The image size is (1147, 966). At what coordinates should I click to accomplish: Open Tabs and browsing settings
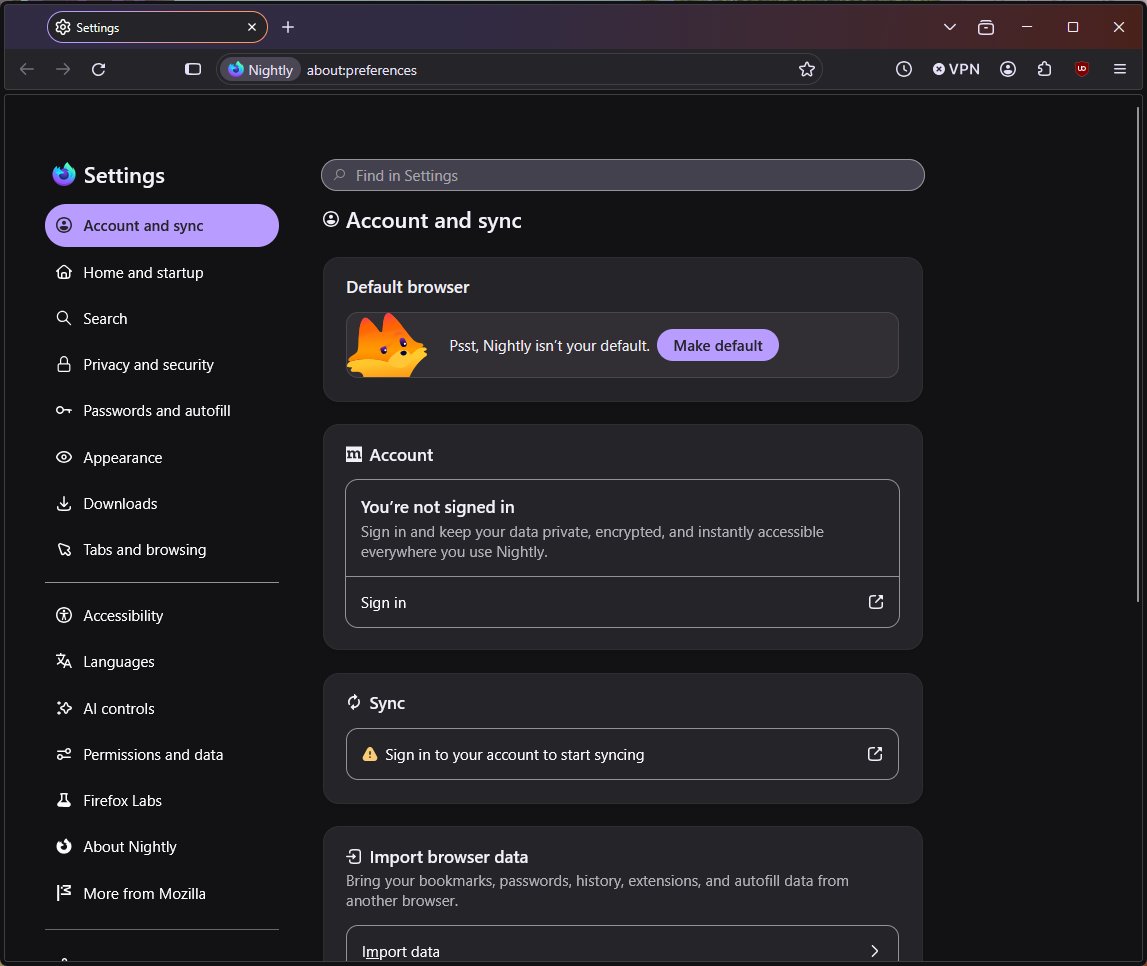(162, 549)
